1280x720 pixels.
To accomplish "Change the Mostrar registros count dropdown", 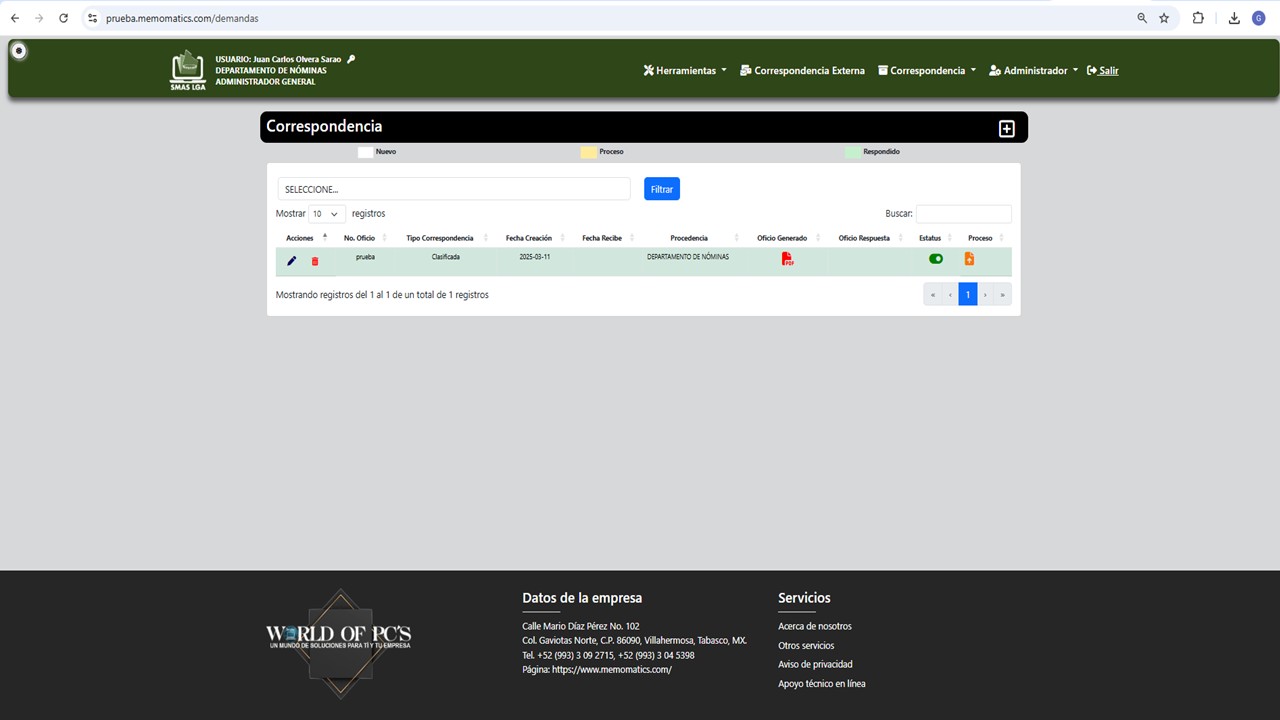I will (326, 214).
